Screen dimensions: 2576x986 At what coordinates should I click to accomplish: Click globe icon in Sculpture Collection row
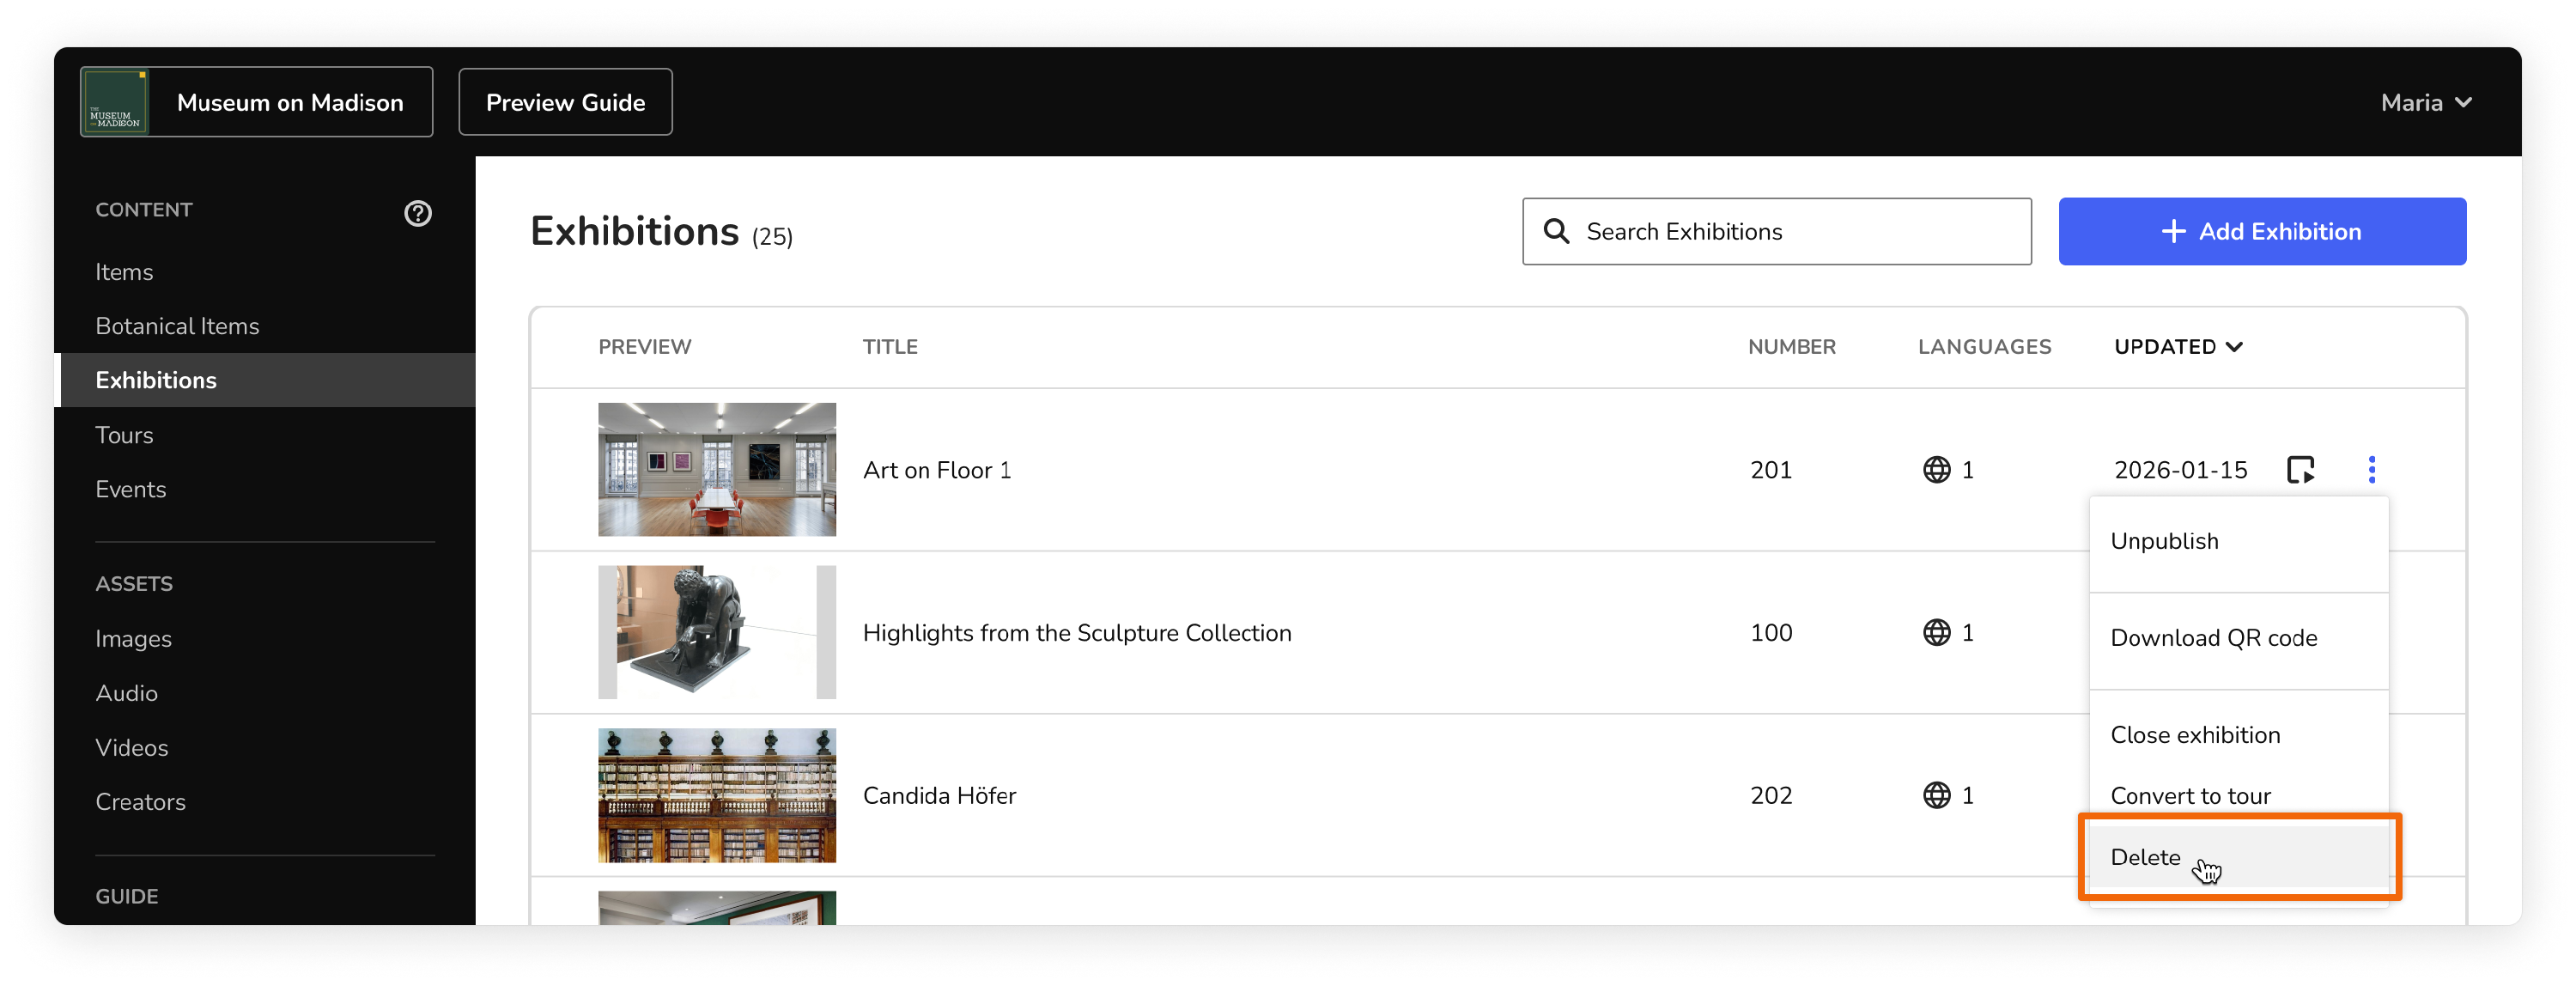pyautogui.click(x=1936, y=632)
